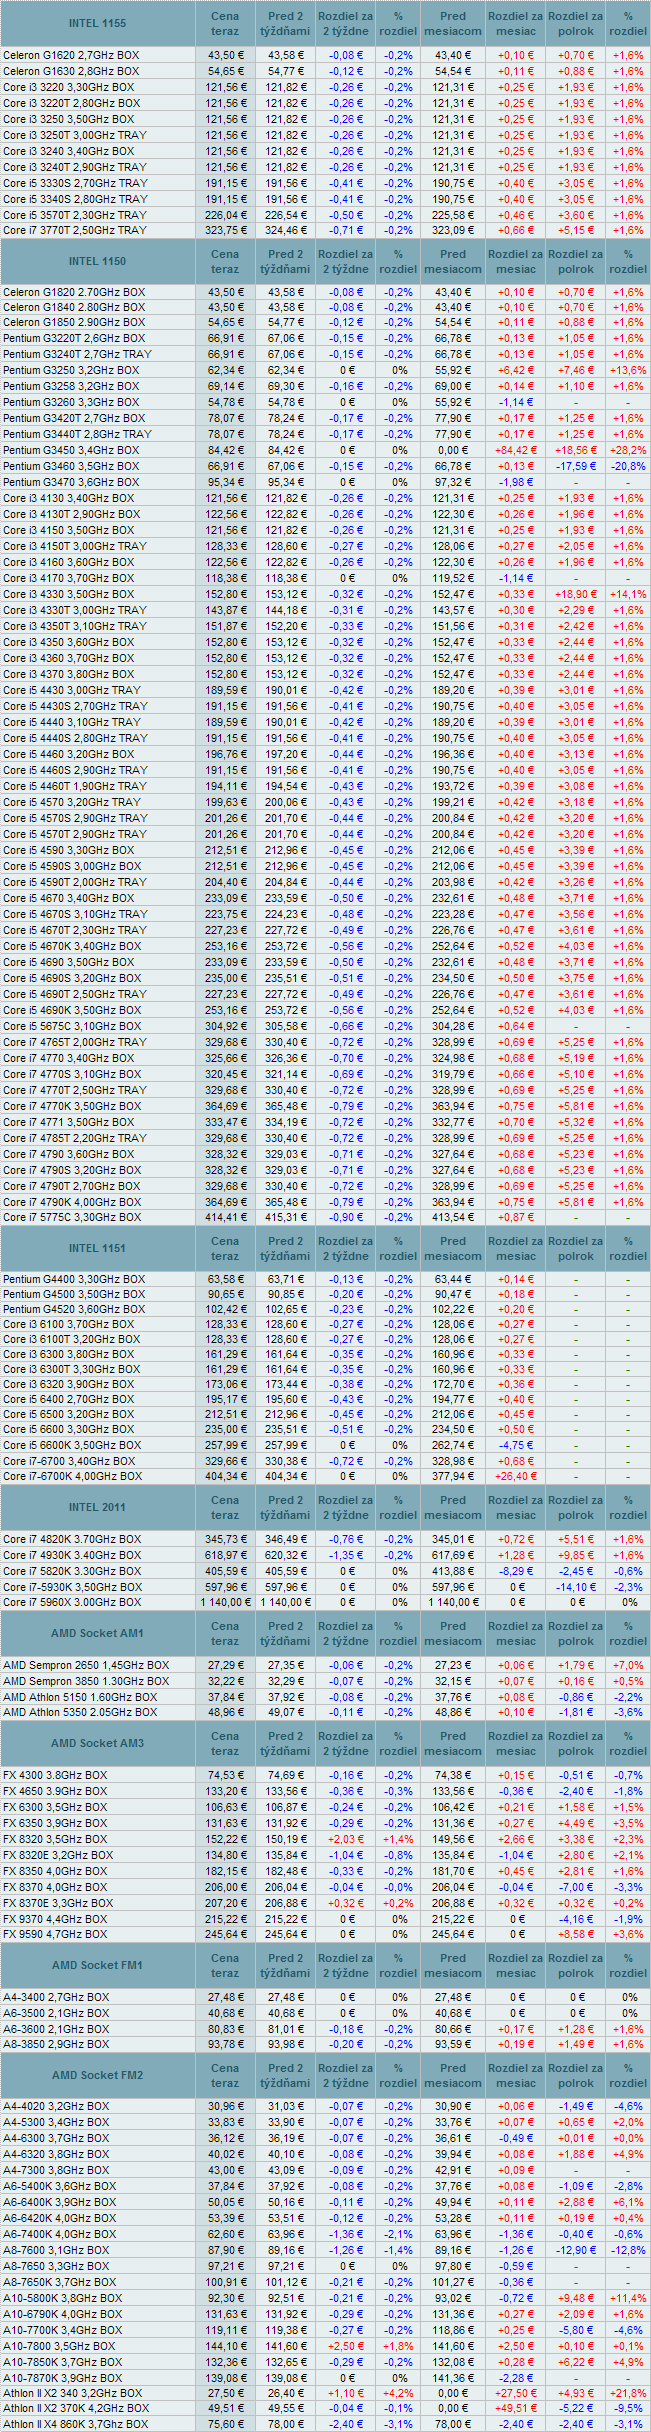Click 245,64 € current price of FX 9590
Image resolution: width=651 pixels, height=2432 pixels.
tap(226, 1934)
